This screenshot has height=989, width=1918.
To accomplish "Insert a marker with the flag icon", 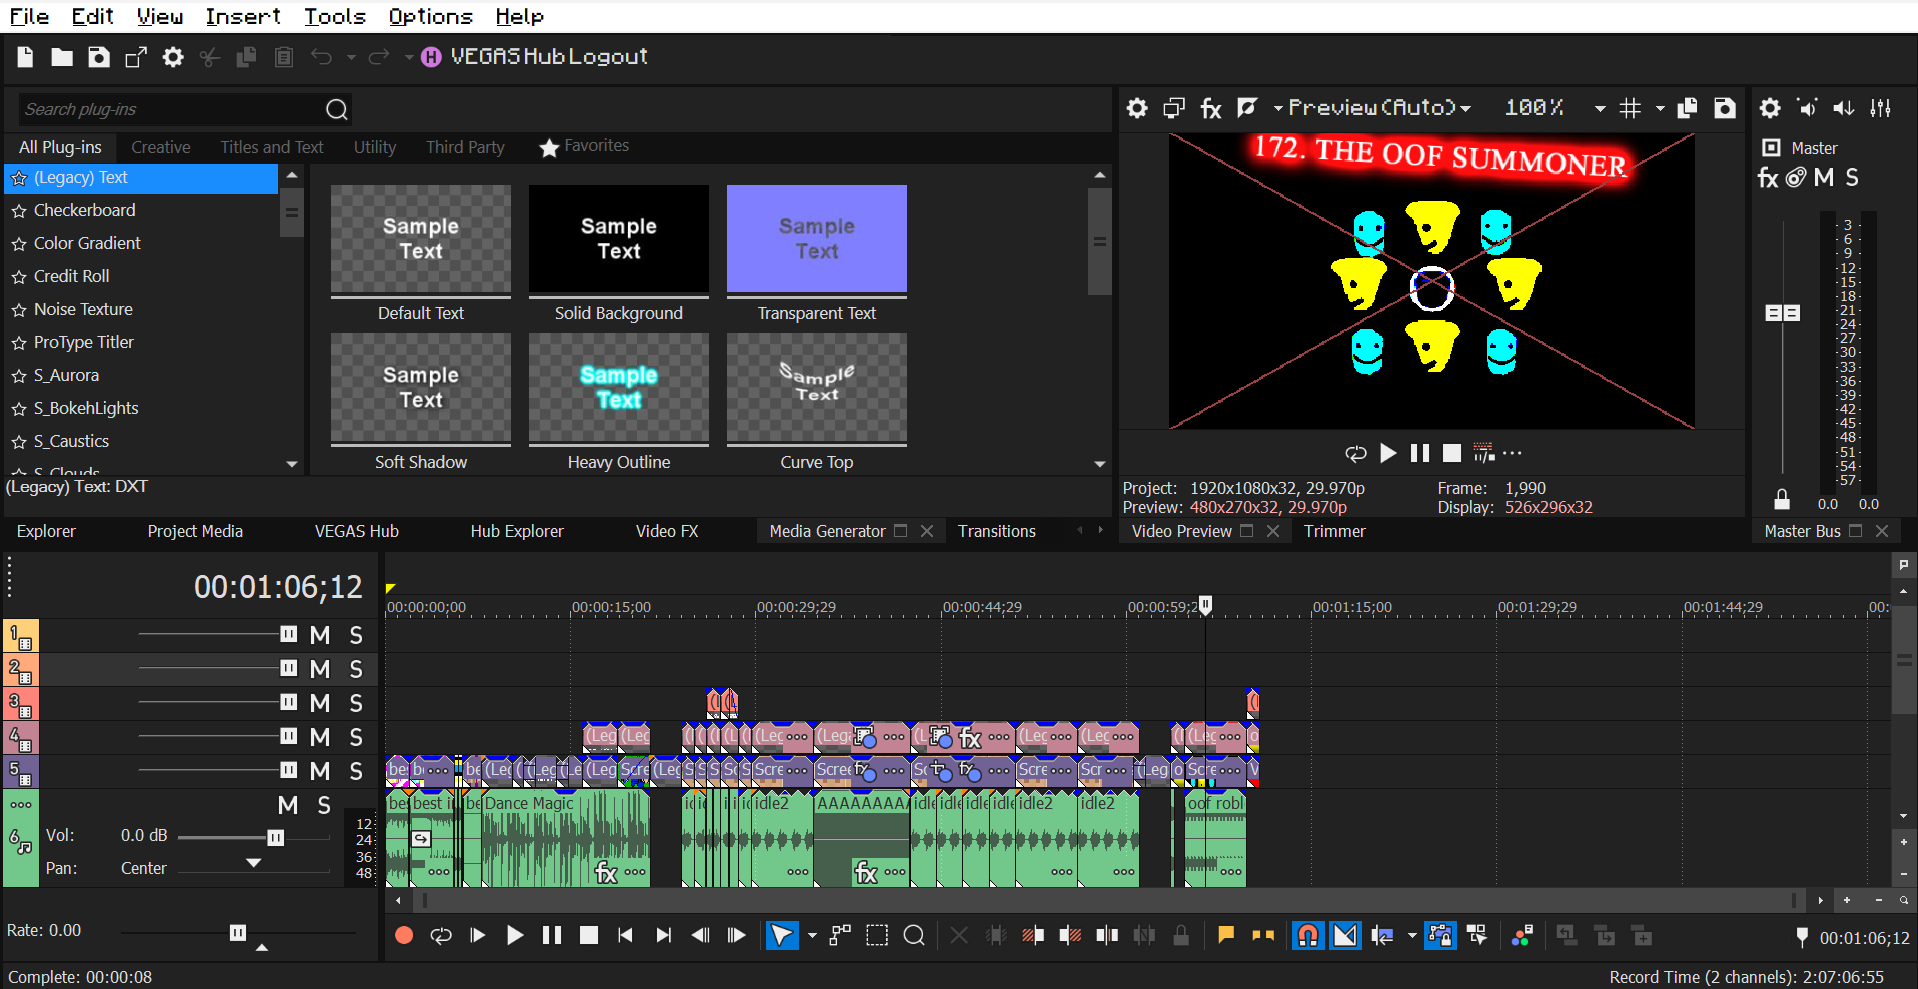I will coord(1226,936).
